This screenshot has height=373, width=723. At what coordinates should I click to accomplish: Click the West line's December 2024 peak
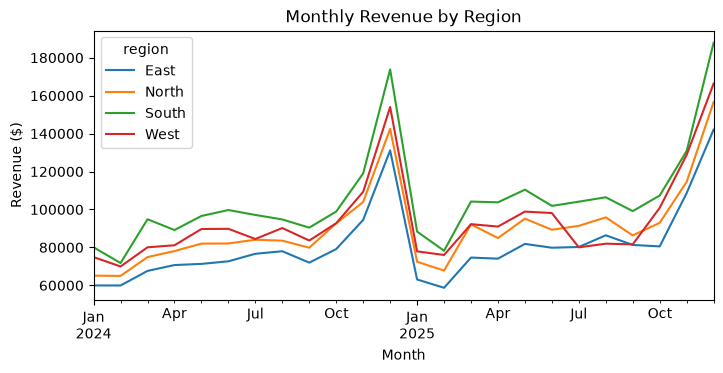390,107
